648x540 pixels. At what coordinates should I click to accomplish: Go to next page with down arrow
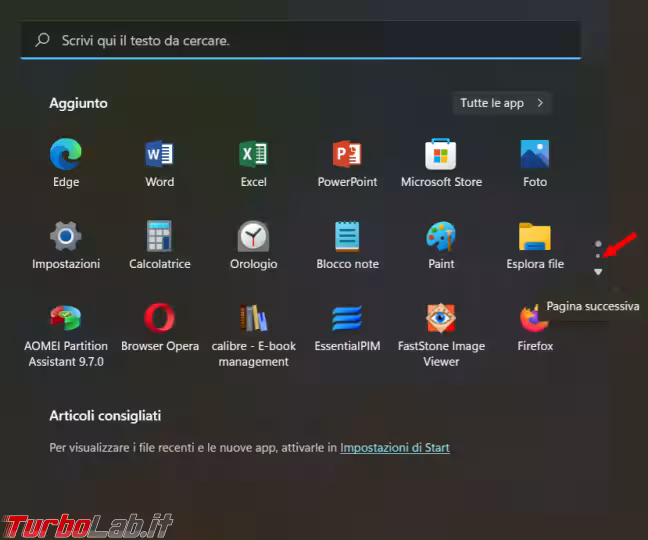[598, 271]
